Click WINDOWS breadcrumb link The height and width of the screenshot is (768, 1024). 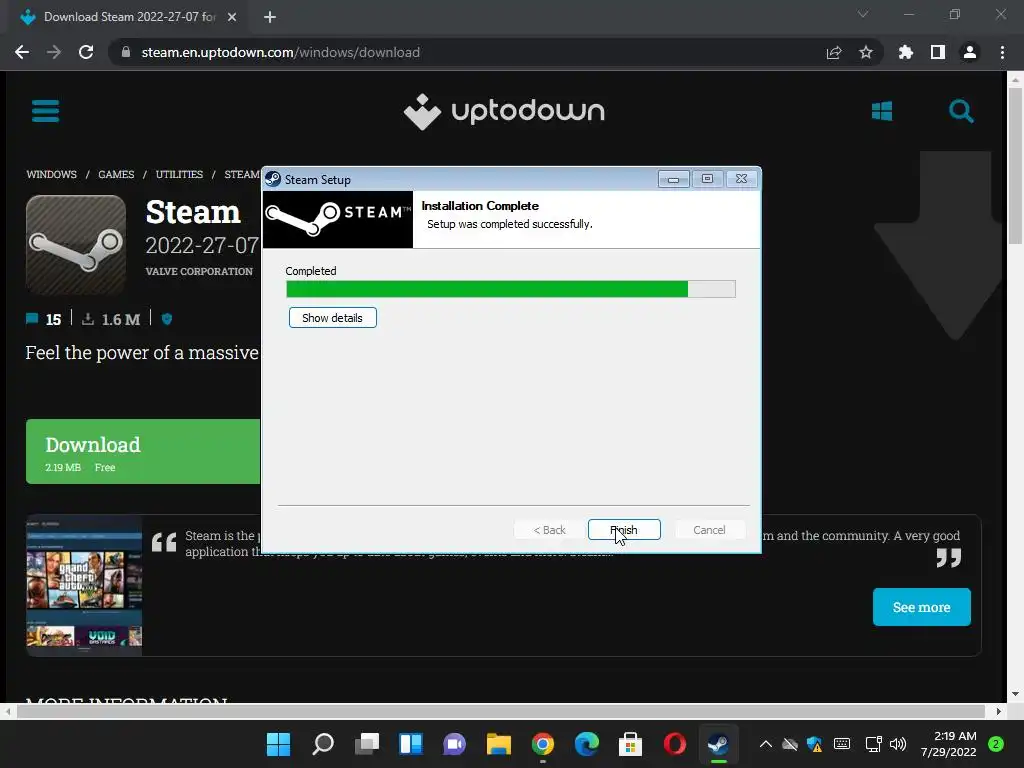[x=52, y=174]
